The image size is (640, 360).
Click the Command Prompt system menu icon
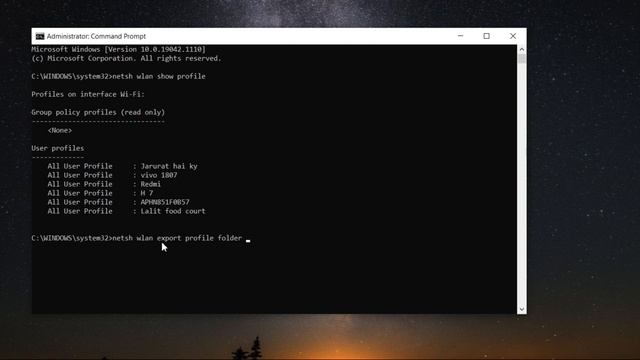40,36
